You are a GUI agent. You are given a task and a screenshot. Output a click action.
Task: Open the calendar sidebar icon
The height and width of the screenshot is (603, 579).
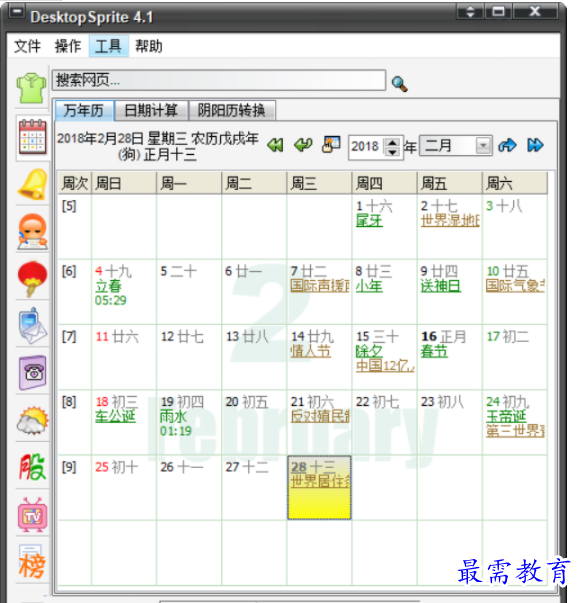click(33, 137)
